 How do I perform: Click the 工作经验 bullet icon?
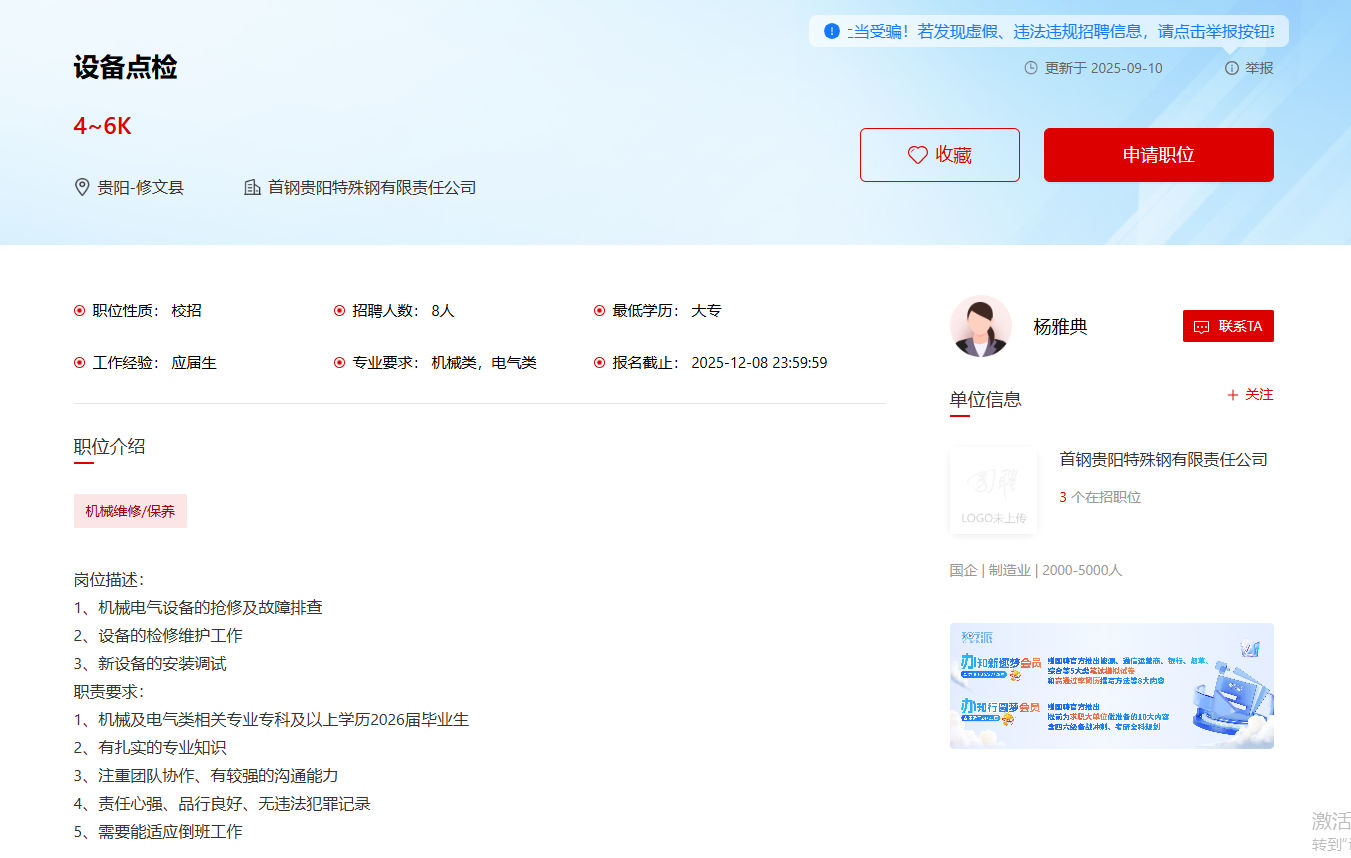click(x=79, y=363)
